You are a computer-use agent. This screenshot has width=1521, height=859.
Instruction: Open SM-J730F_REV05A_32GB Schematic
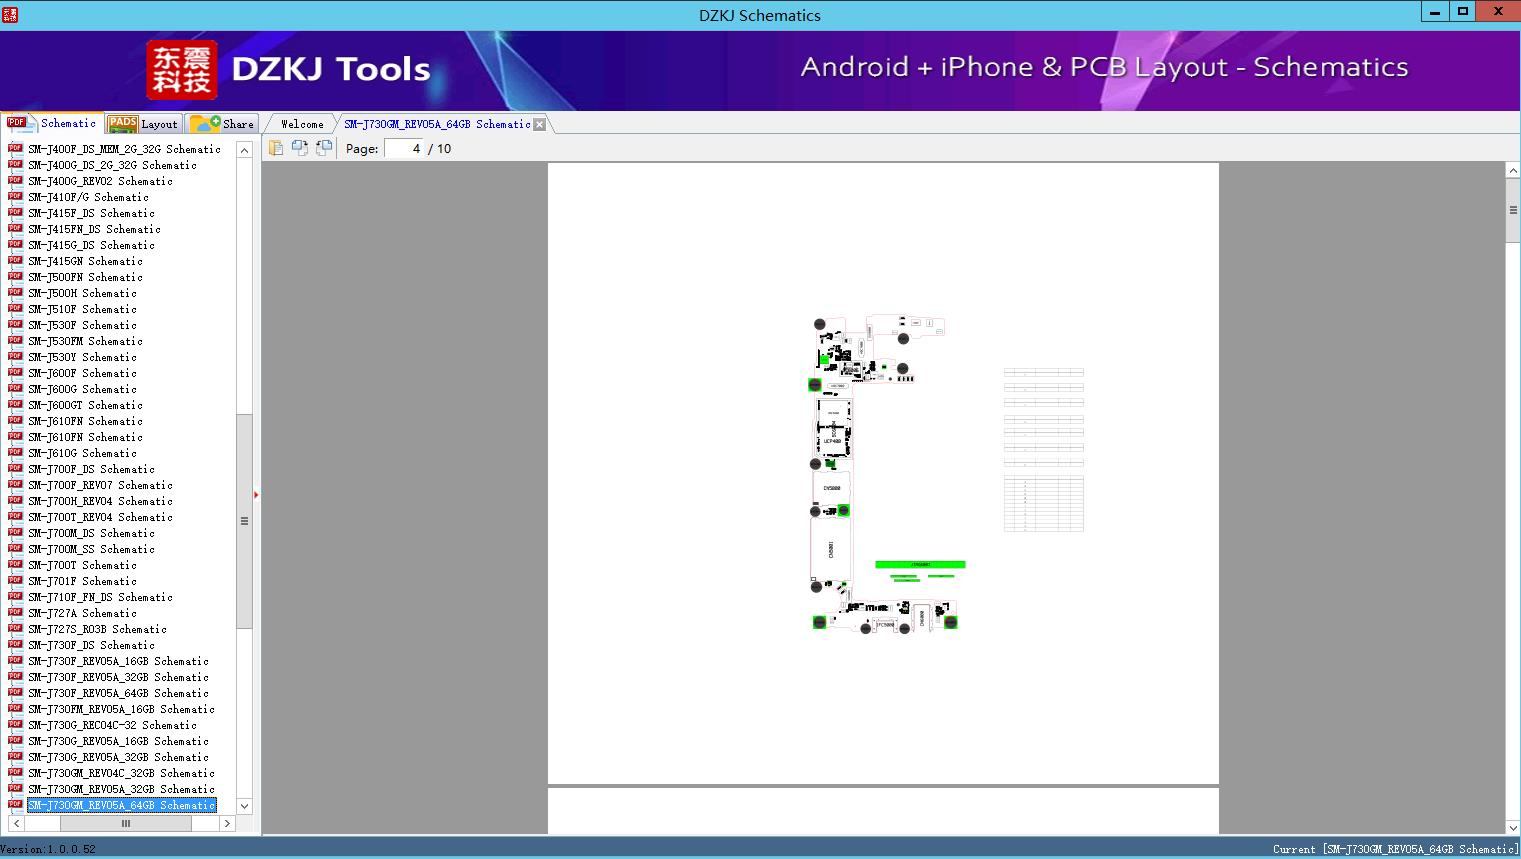(x=118, y=677)
